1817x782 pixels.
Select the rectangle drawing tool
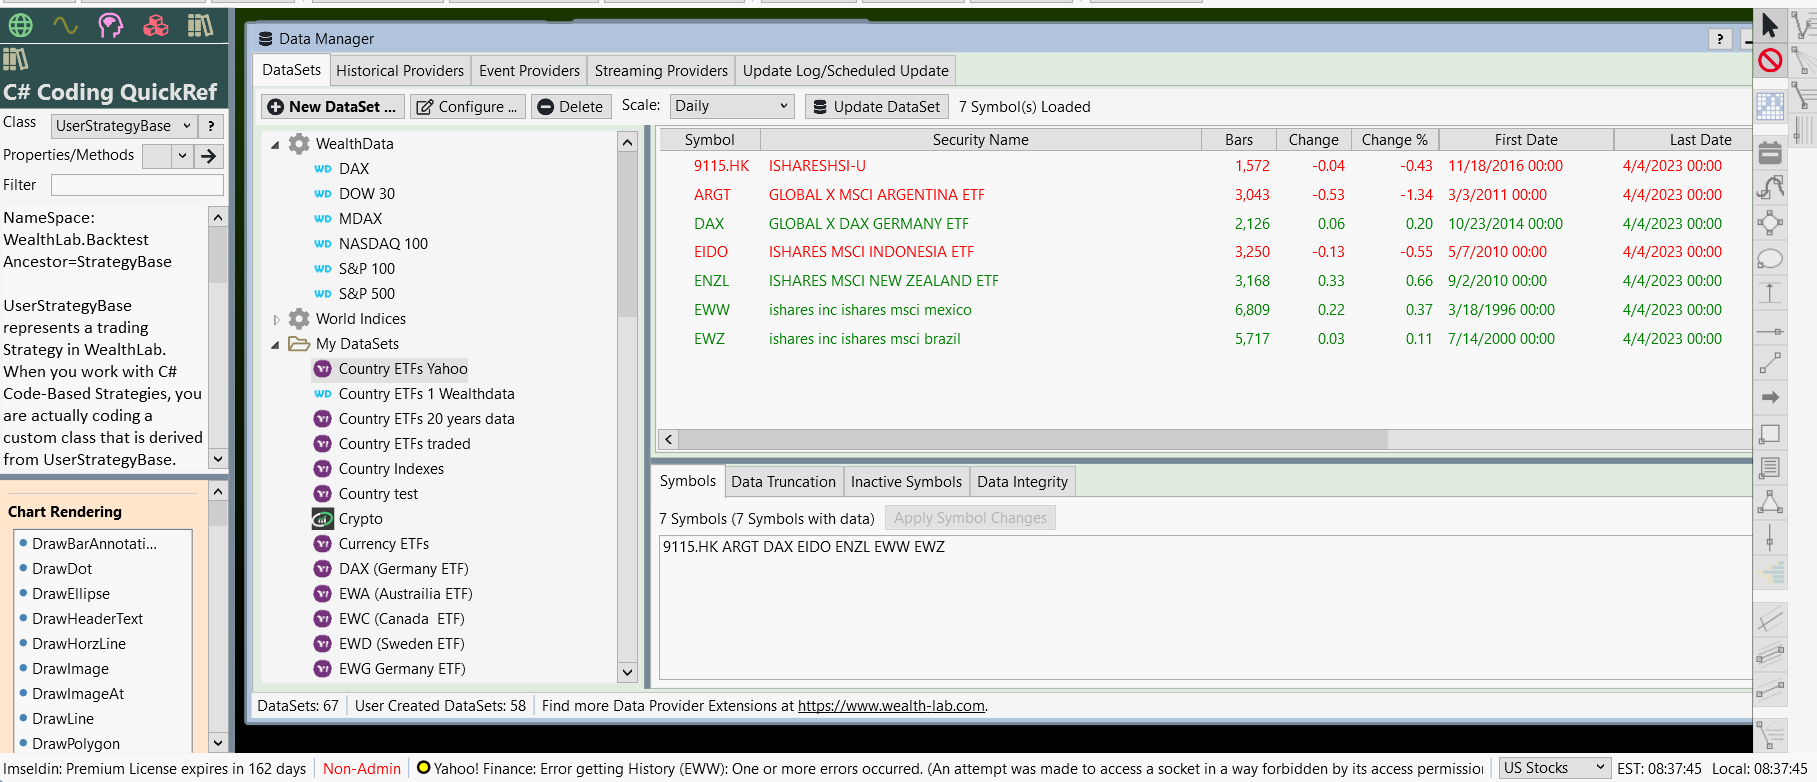[x=1770, y=434]
